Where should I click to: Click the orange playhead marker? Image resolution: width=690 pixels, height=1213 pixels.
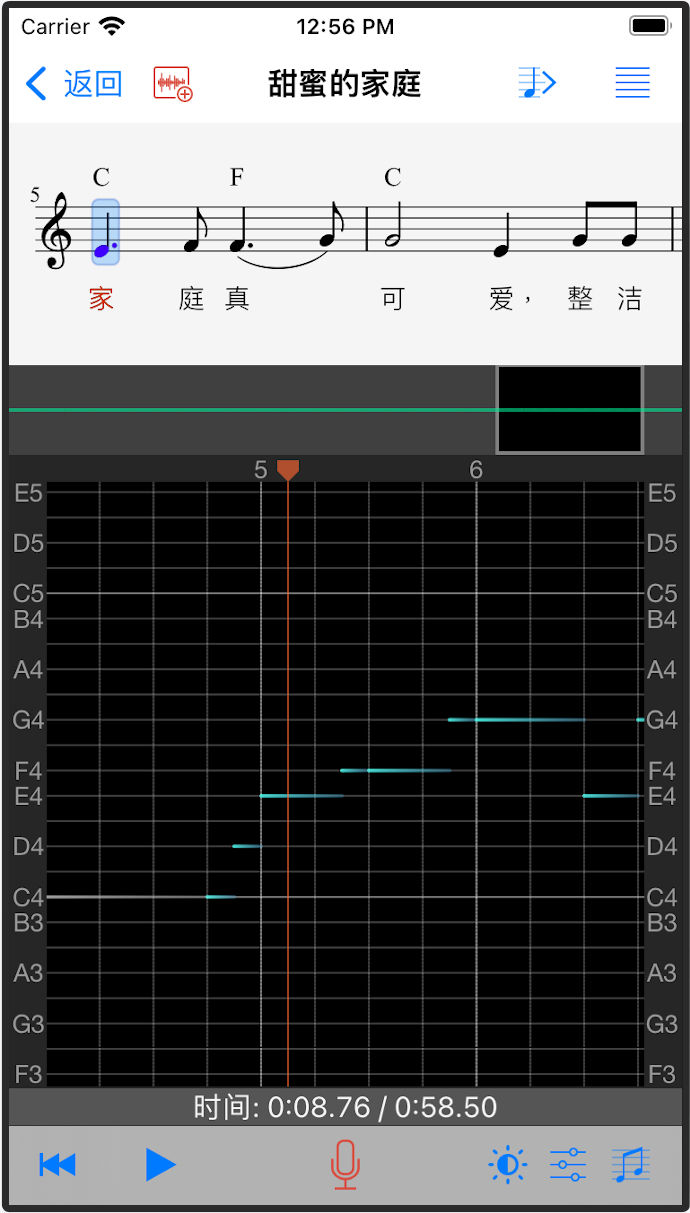coord(288,469)
